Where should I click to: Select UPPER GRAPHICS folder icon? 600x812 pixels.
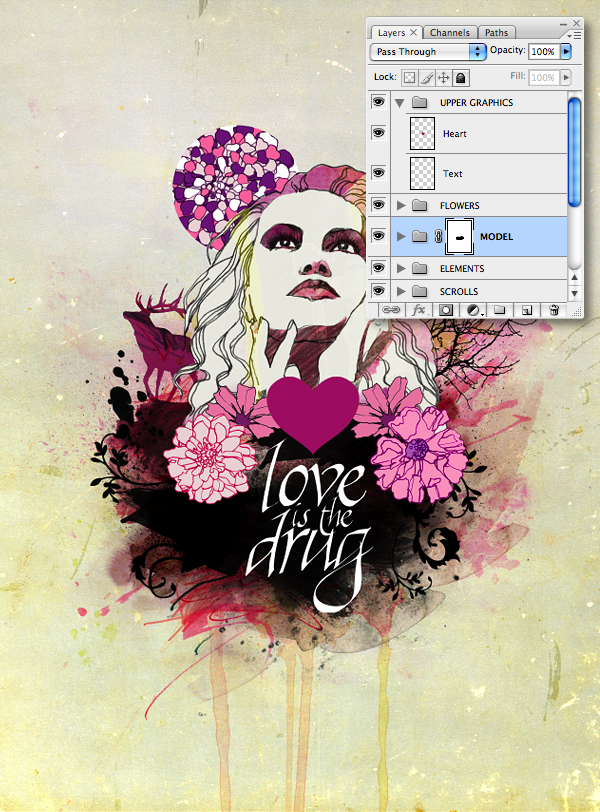419,103
